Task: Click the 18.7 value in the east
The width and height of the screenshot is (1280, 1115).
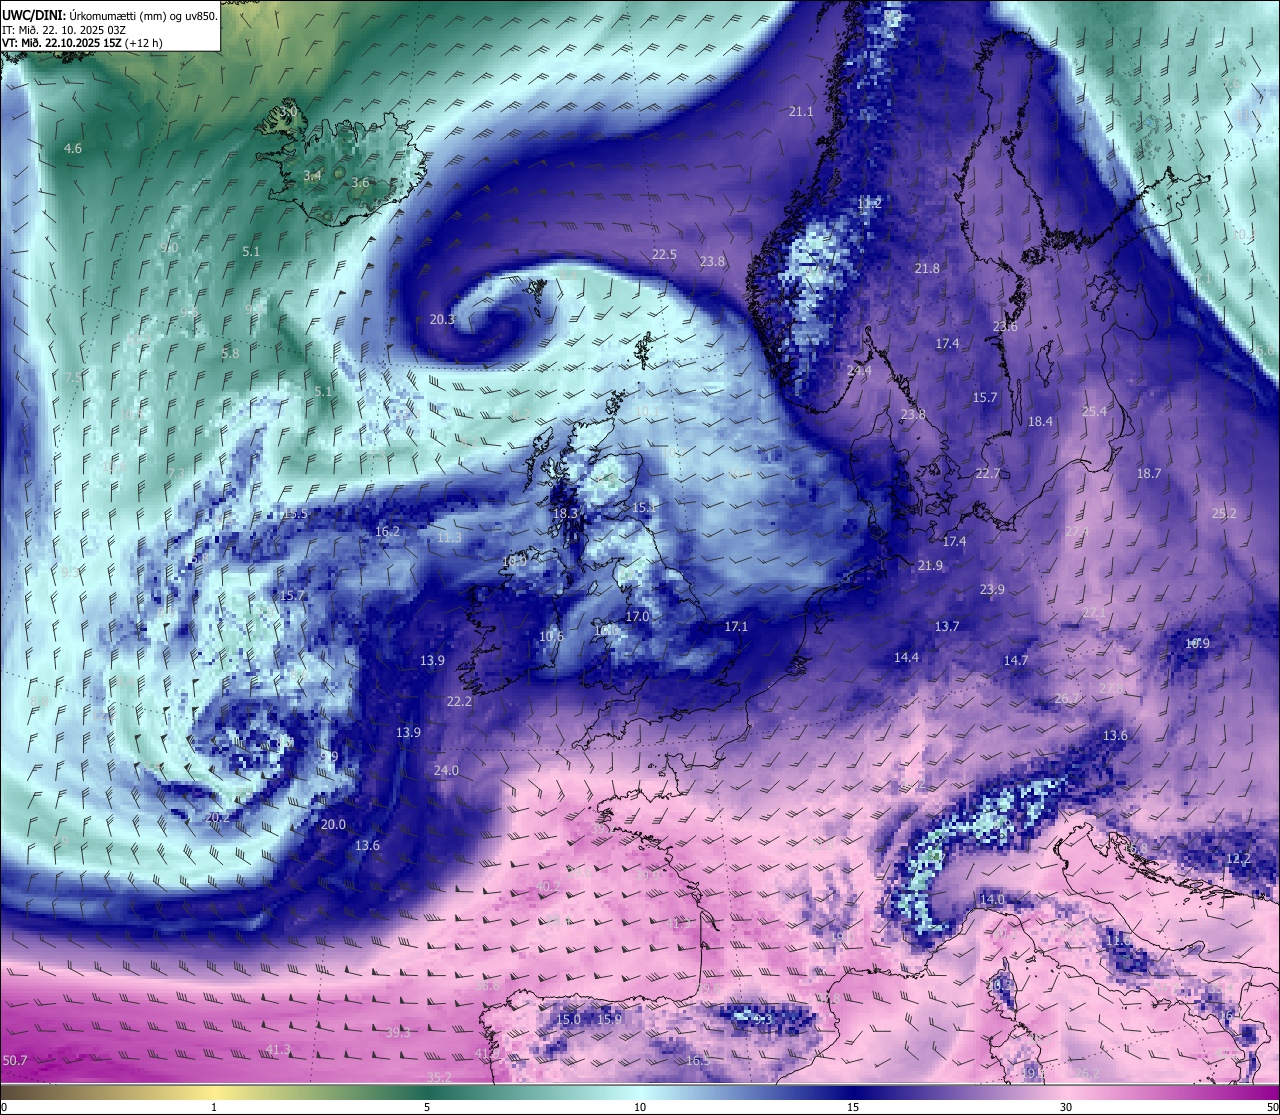Action: click(x=1149, y=473)
